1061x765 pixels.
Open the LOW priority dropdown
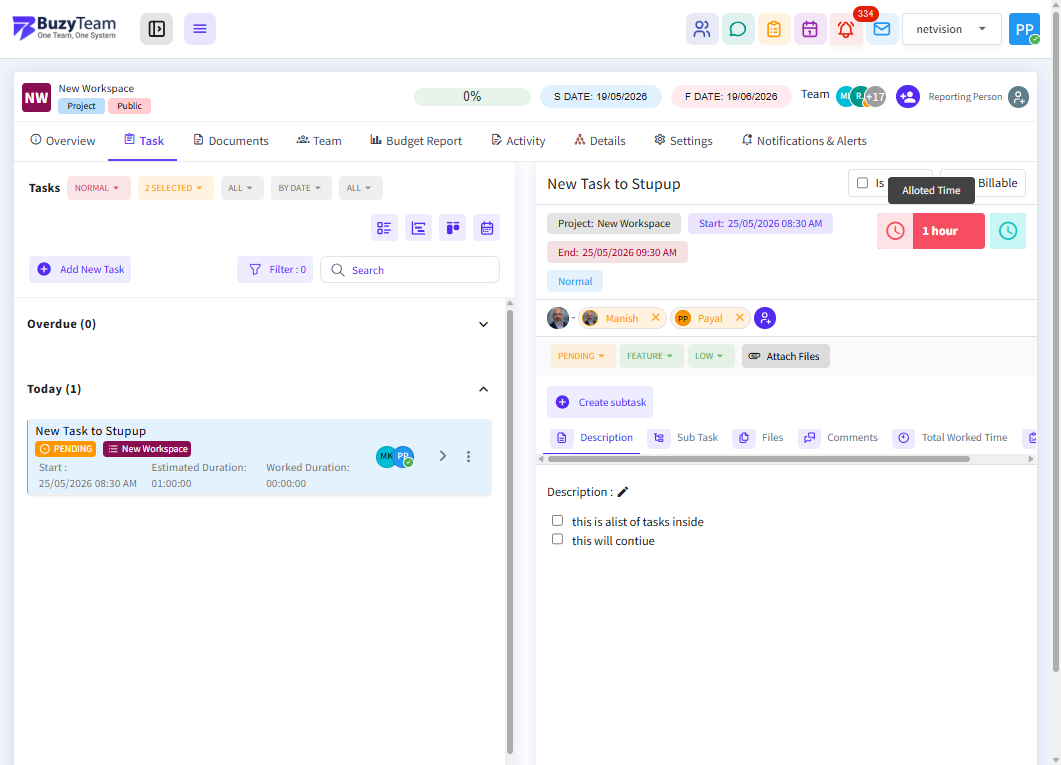pyautogui.click(x=710, y=356)
